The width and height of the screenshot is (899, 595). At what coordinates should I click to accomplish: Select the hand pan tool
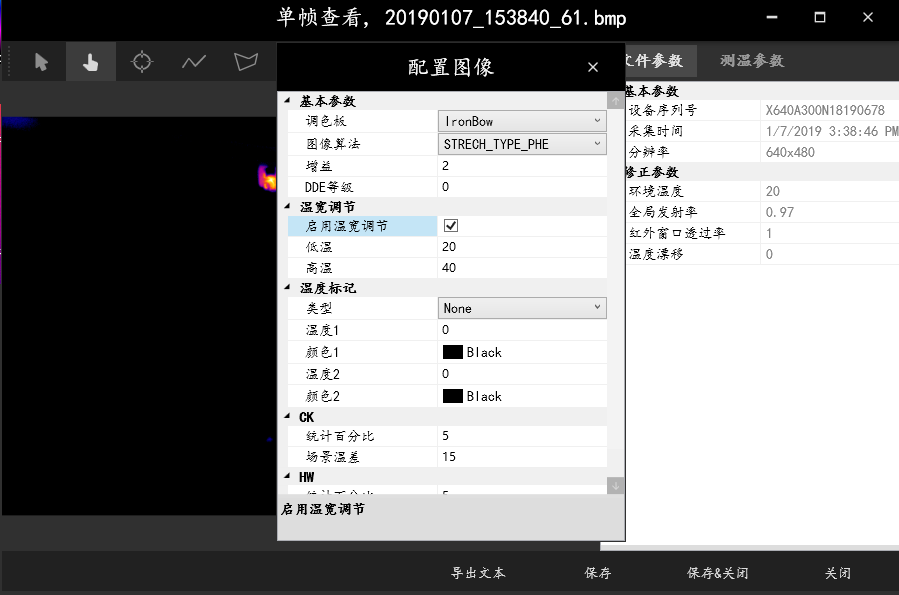pos(91,61)
